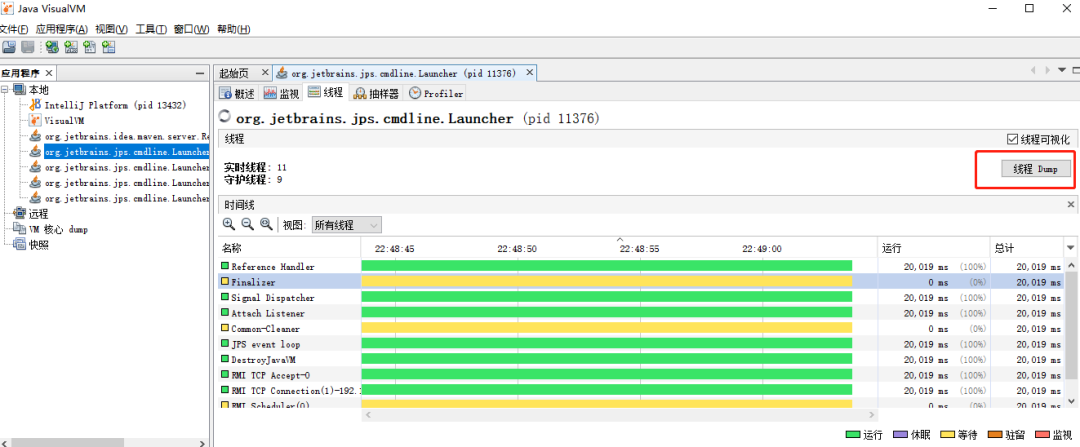Click the left arrow to scroll document tabs

[x=1032, y=70]
